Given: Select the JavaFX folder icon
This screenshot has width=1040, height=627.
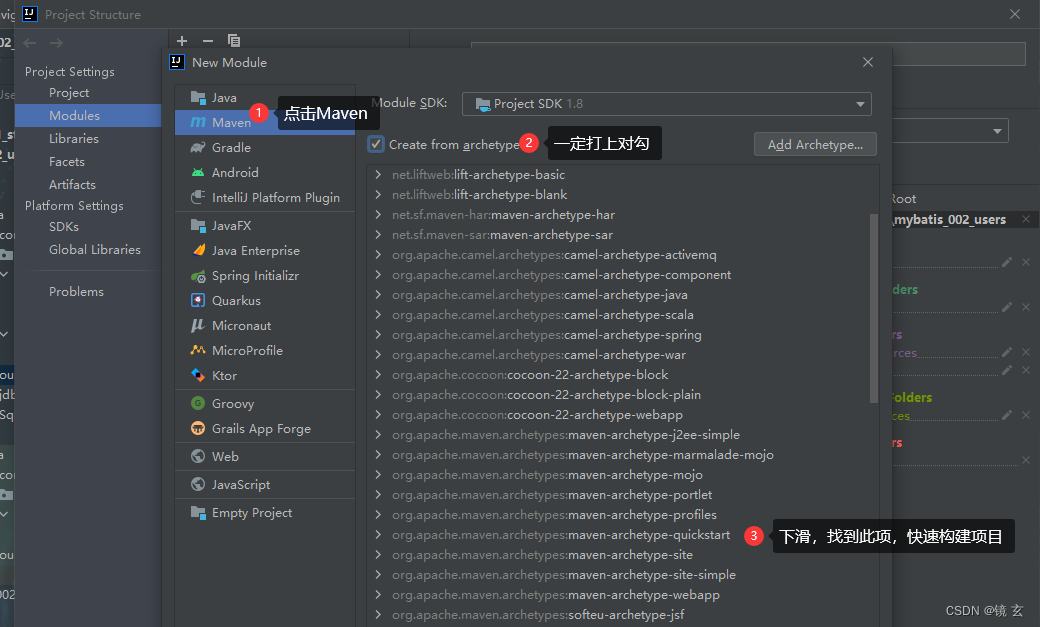Looking at the screenshot, I should 198,226.
